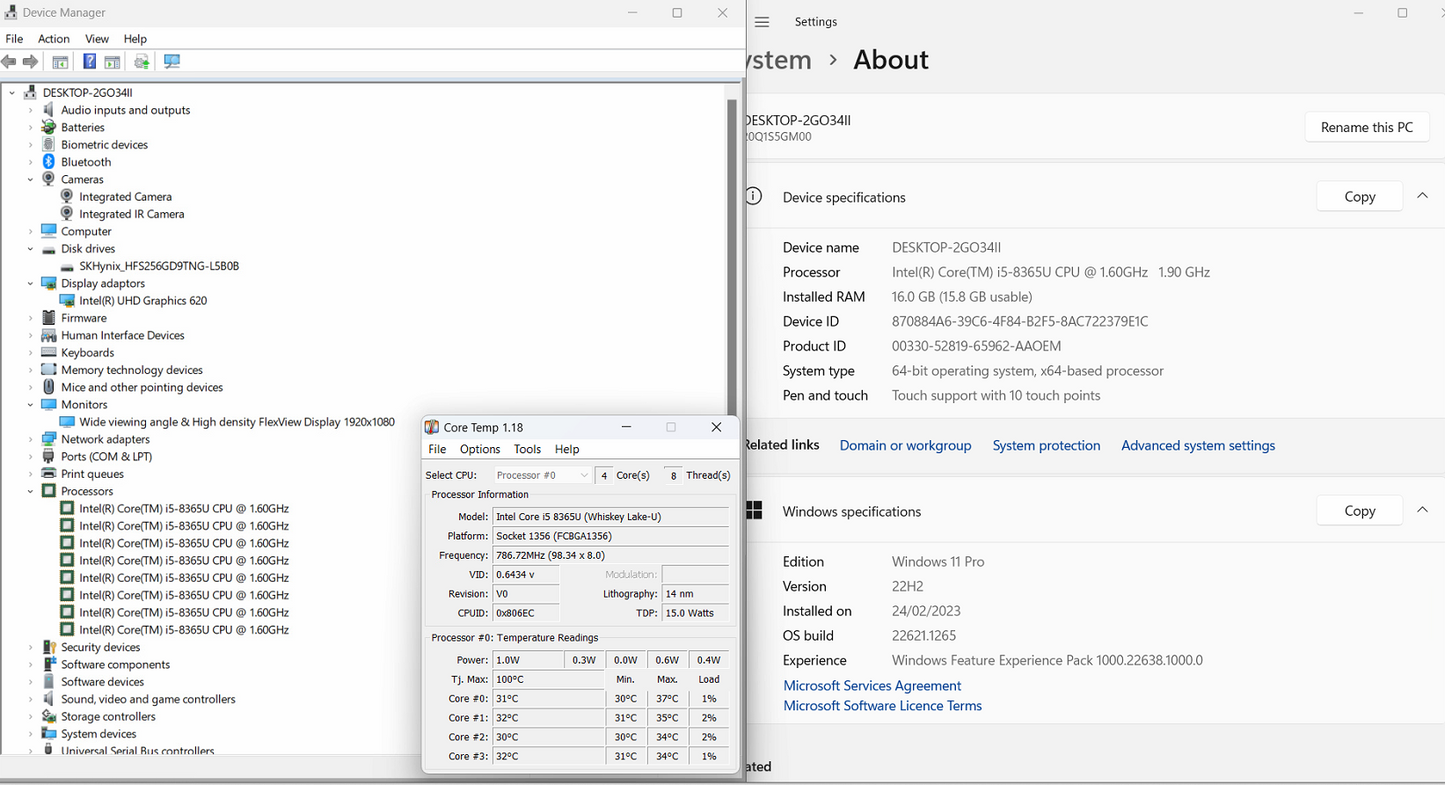Click the Integrated IR Camera device icon
Screen dimensions: 1445x785
coord(67,214)
